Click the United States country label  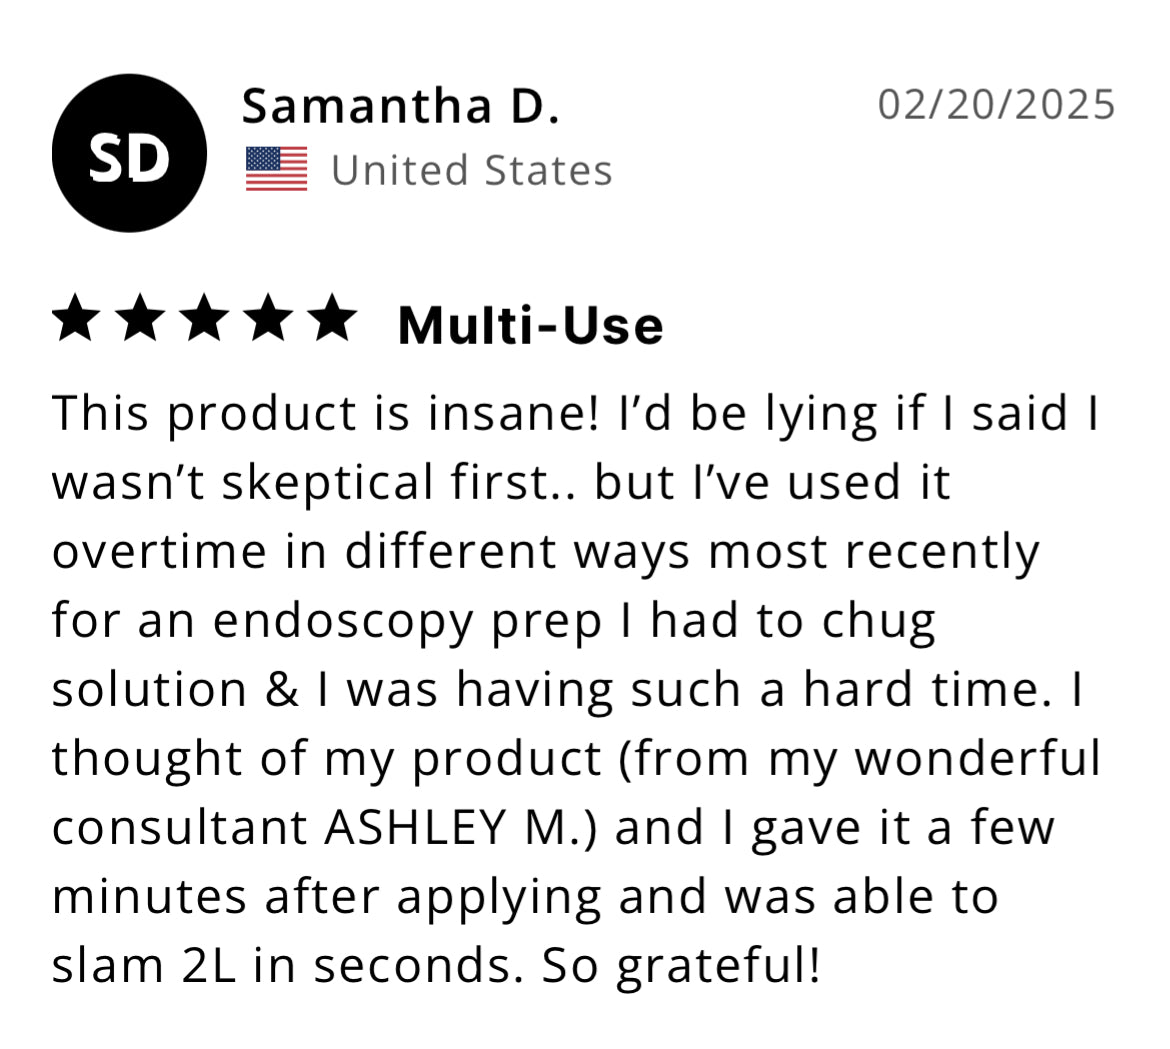point(471,170)
